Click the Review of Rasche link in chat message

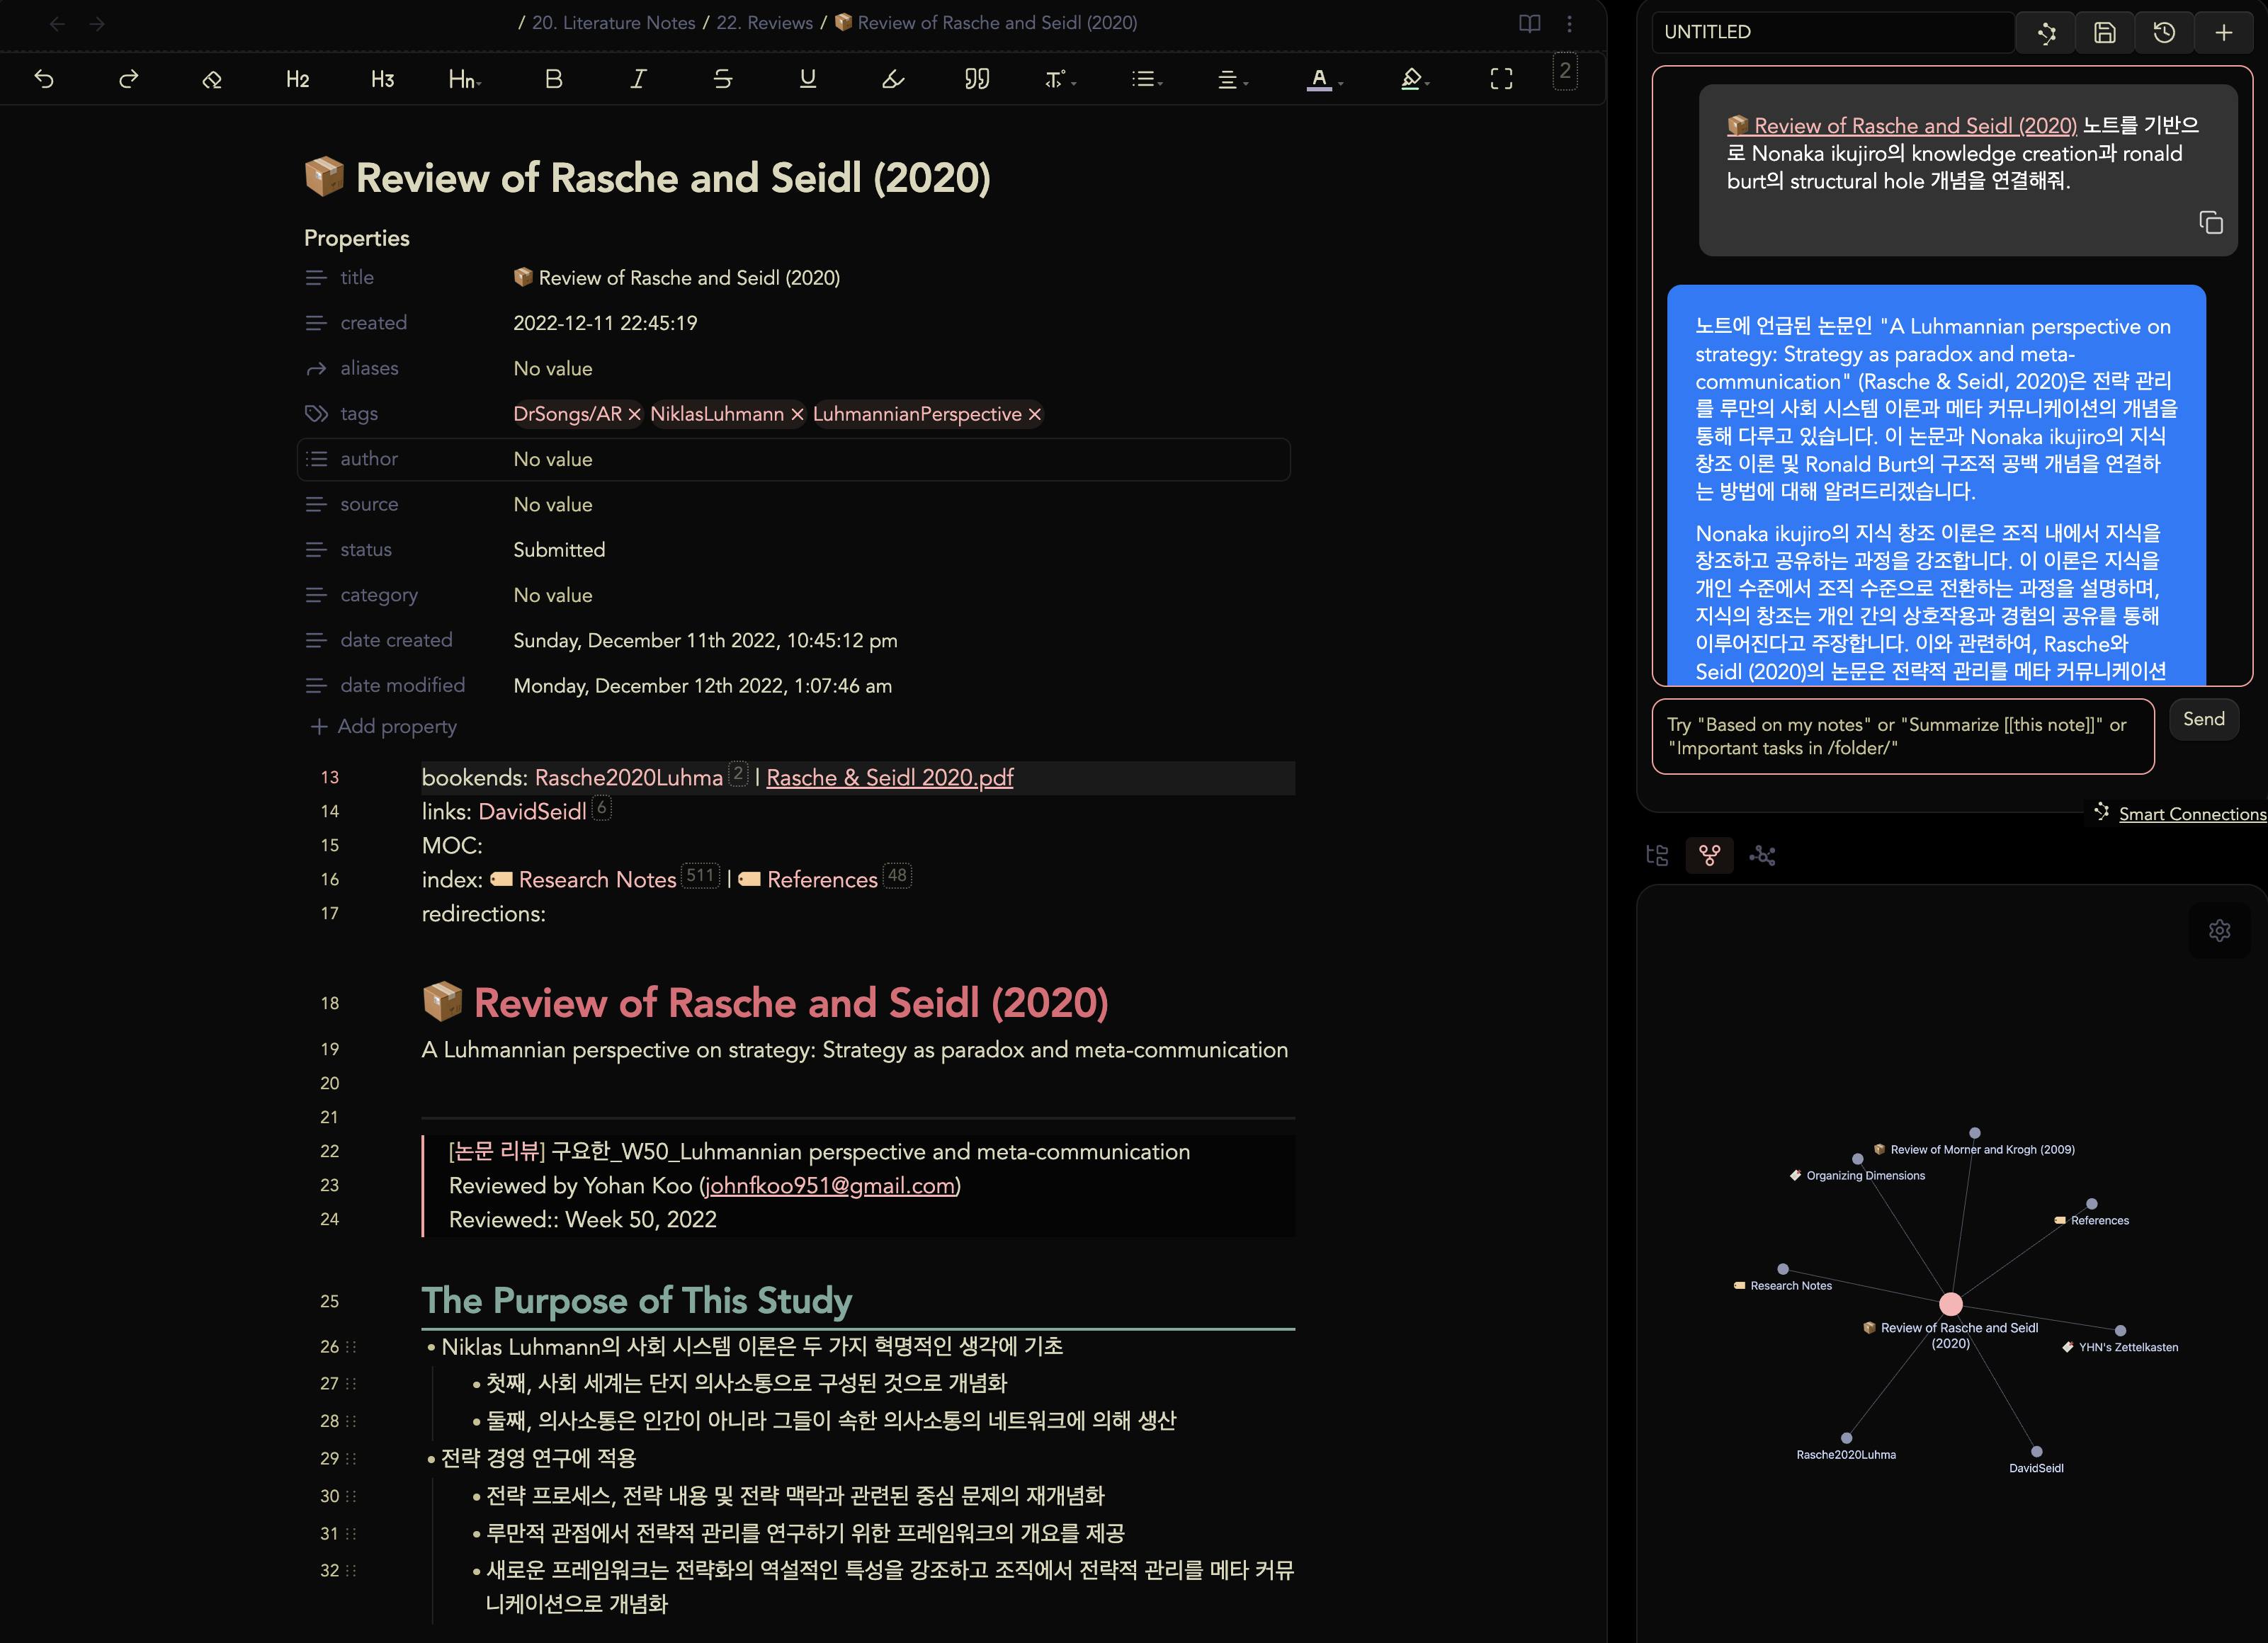(x=1902, y=126)
